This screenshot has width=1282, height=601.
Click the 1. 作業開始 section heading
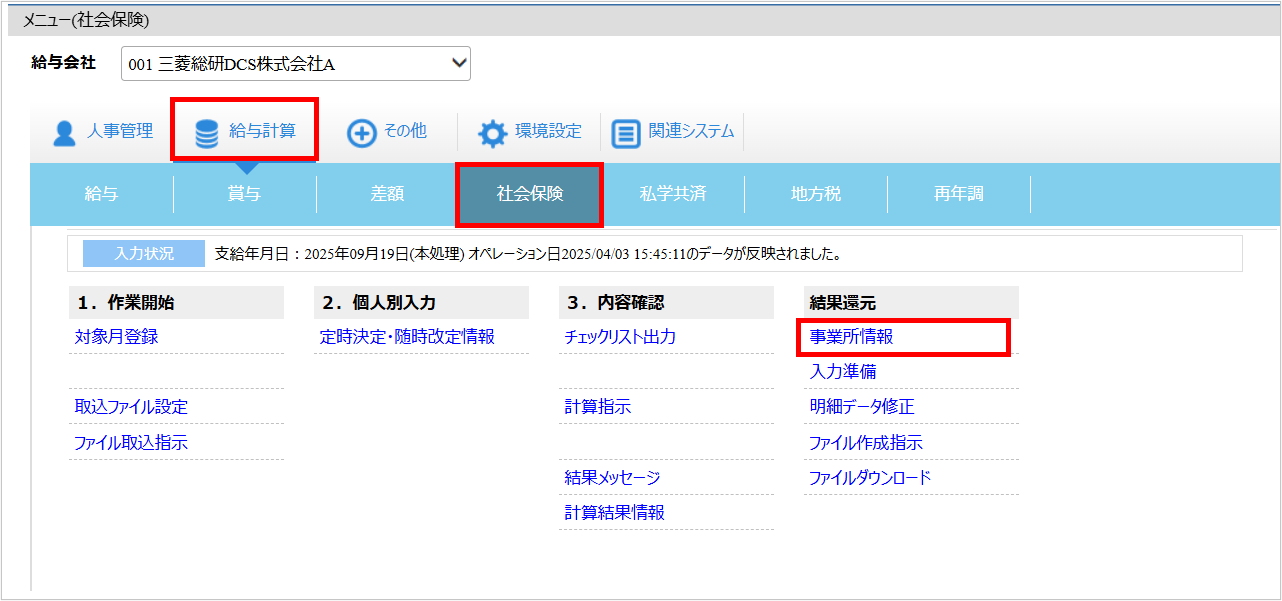point(176,303)
